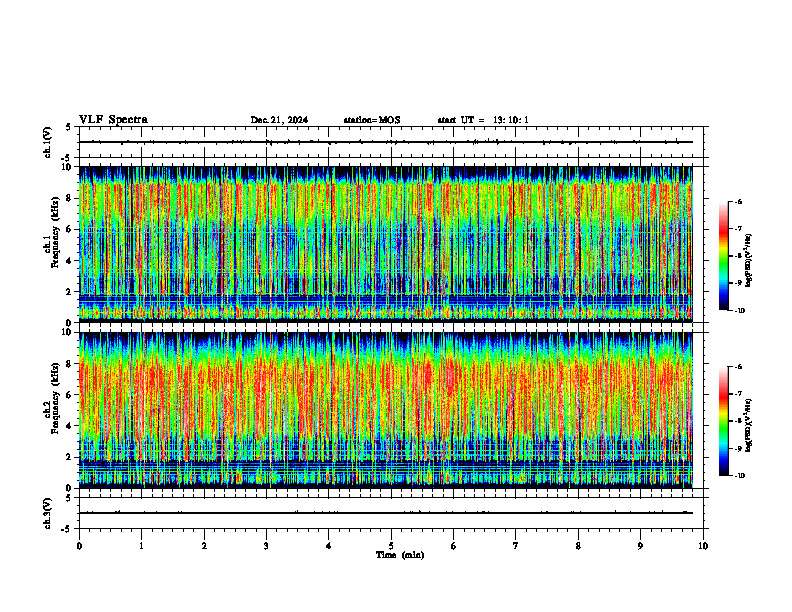Click the "1" tick on the time axis
This screenshot has width=792, height=612.
[142, 546]
